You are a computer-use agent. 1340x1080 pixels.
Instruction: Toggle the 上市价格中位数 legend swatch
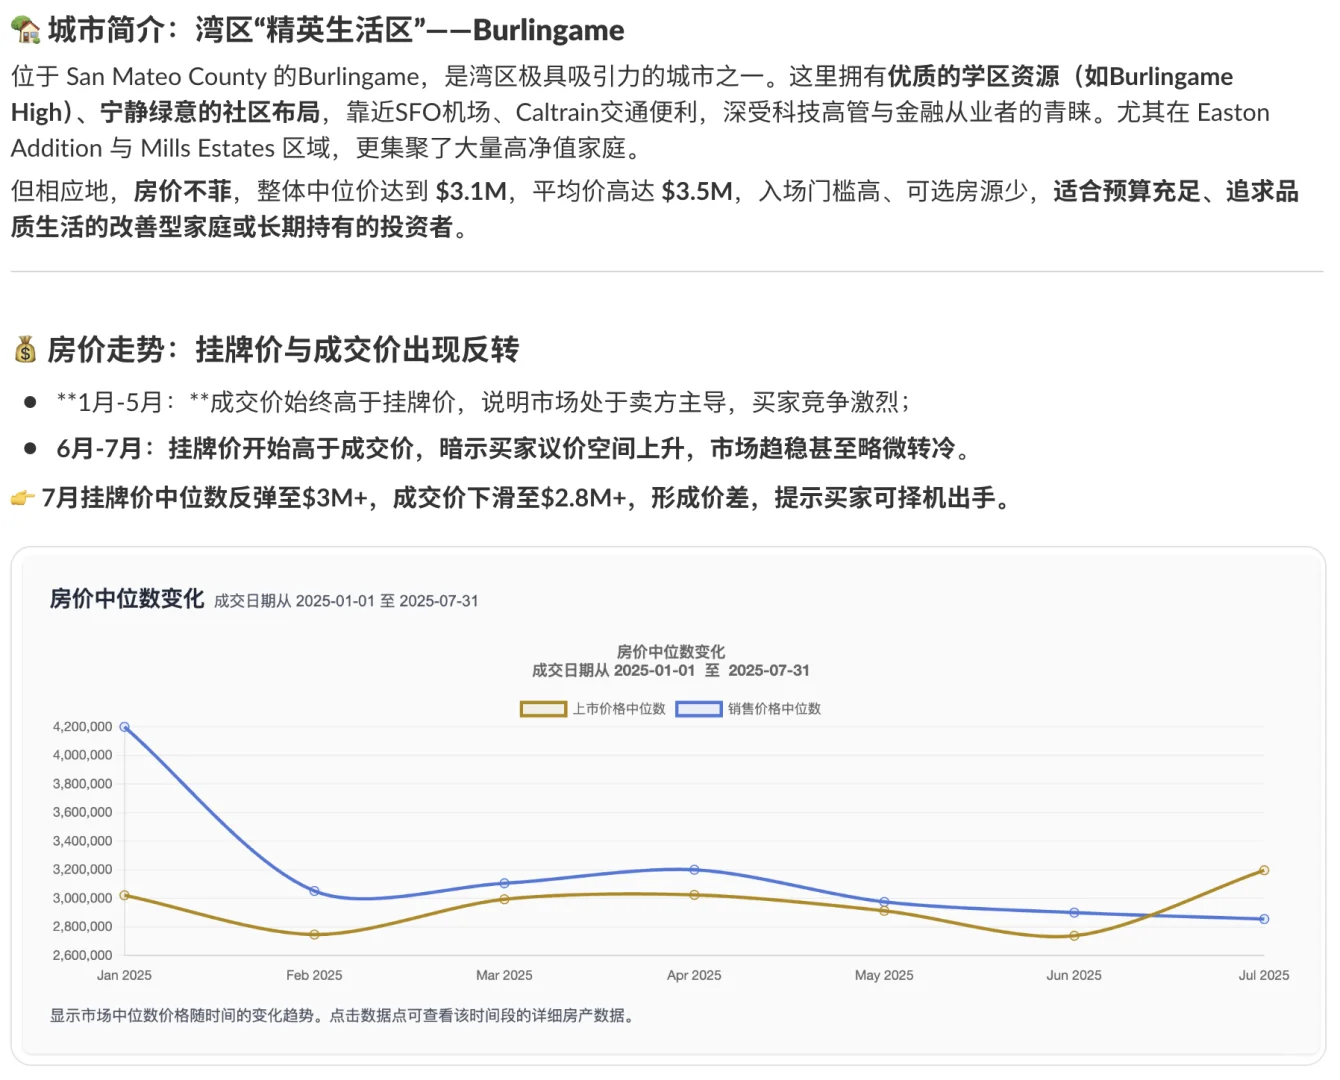(543, 709)
